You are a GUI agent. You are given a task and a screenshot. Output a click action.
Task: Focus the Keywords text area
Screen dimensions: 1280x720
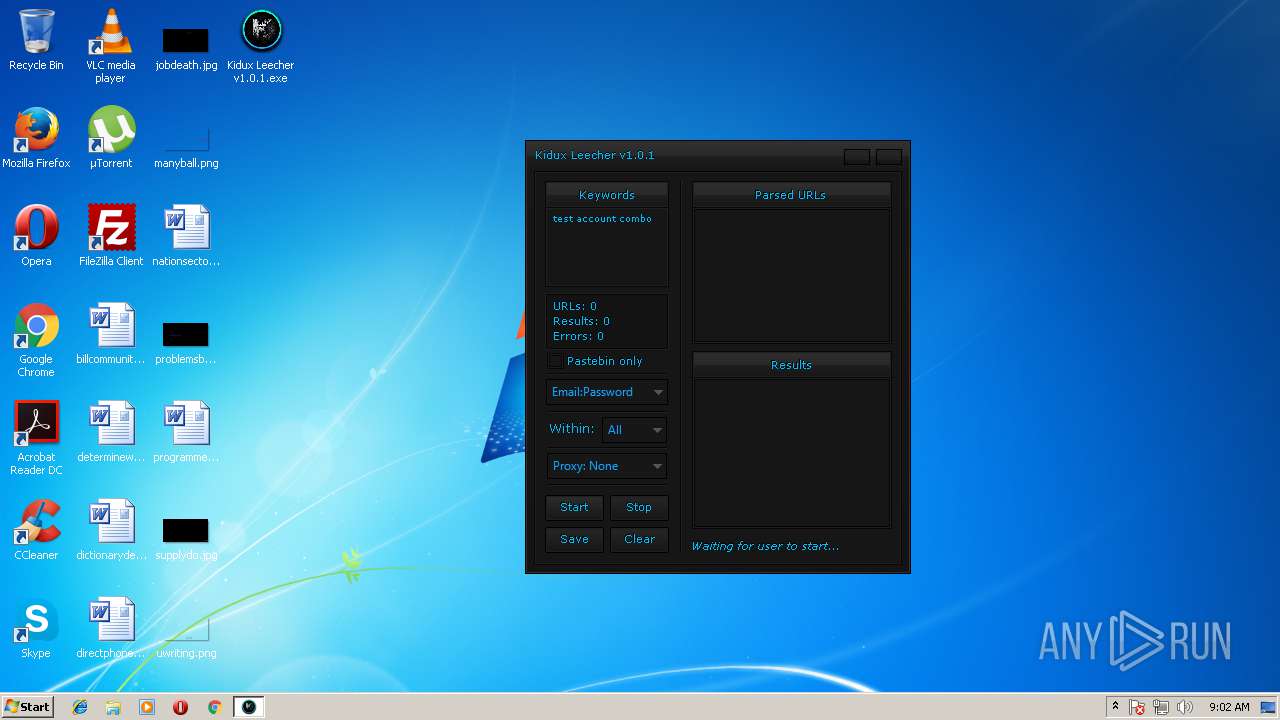607,247
